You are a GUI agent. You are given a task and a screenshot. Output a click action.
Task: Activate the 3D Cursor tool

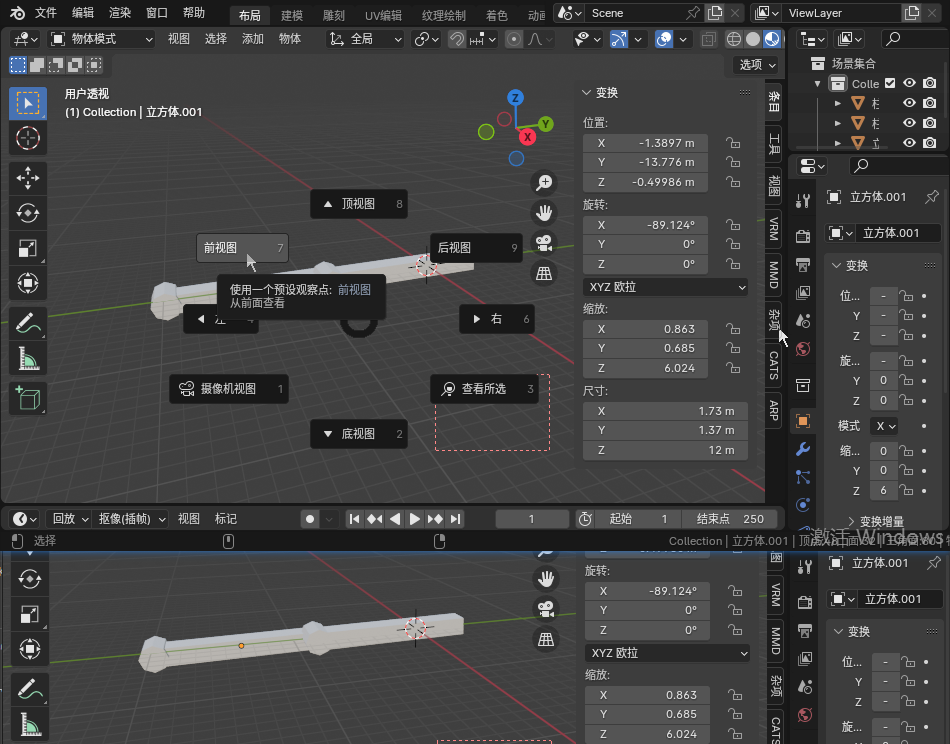(28, 138)
